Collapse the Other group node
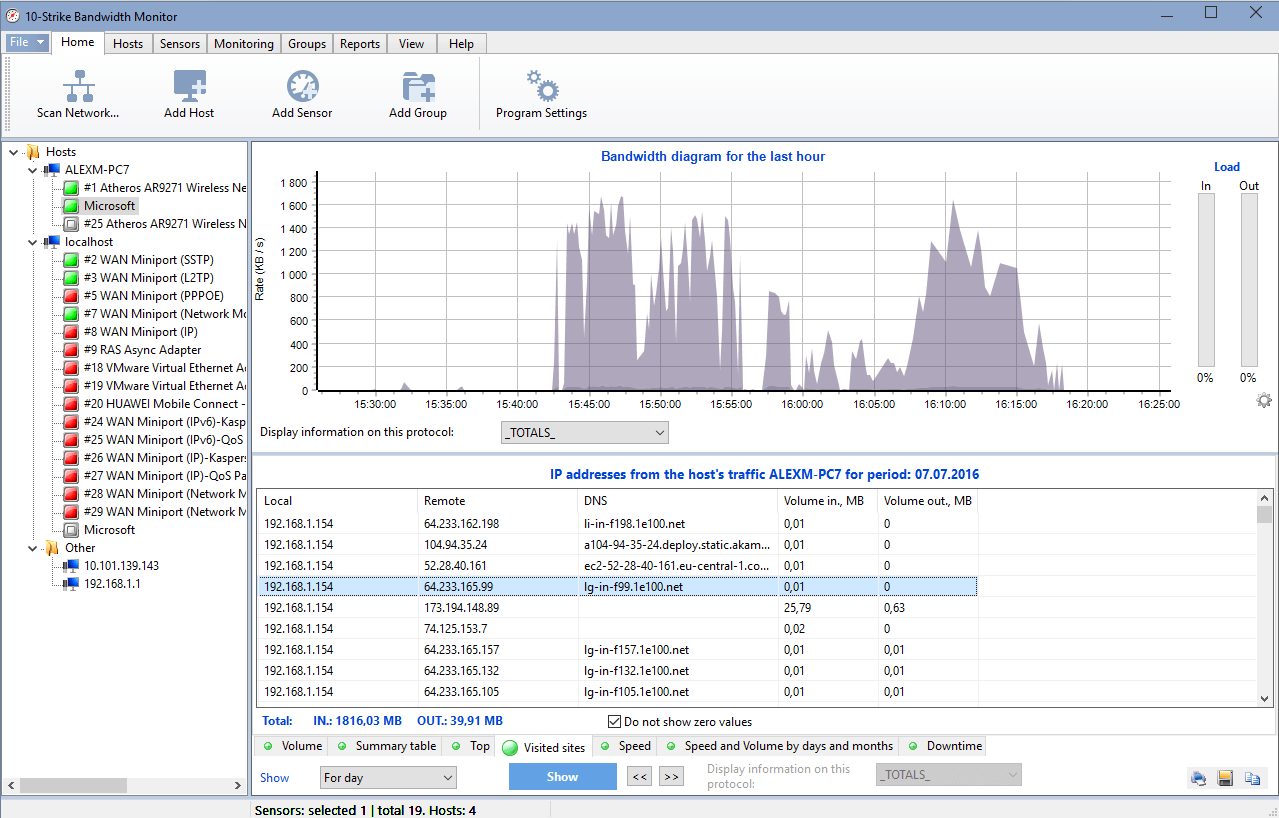The image size is (1279, 818). [32, 548]
